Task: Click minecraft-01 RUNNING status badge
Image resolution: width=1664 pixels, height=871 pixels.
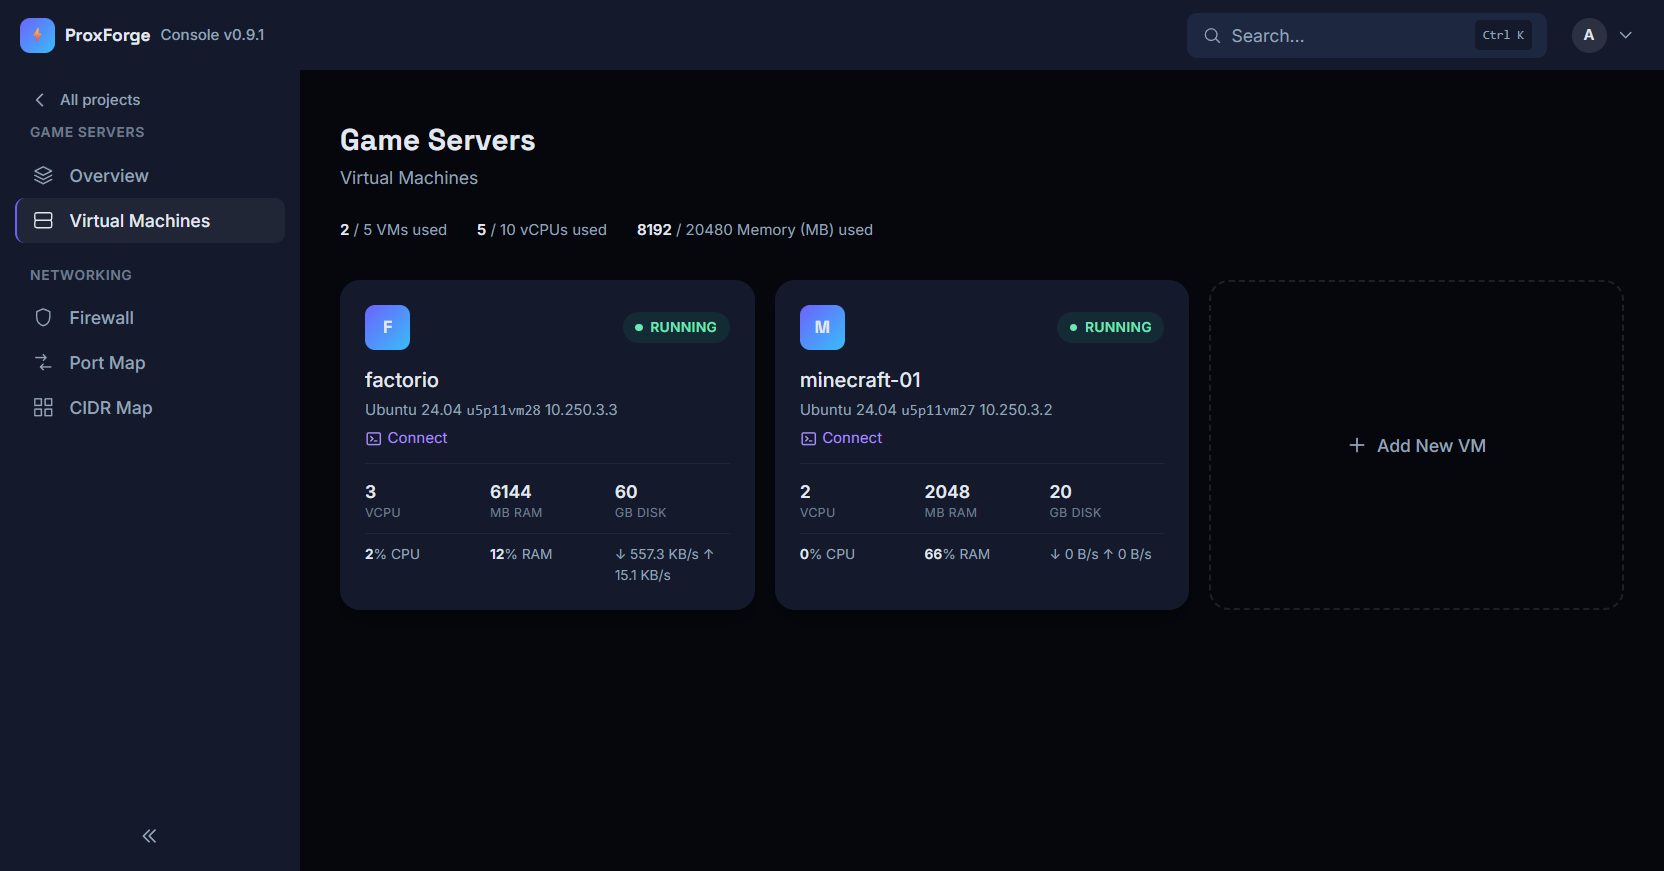Action: 1110,327
